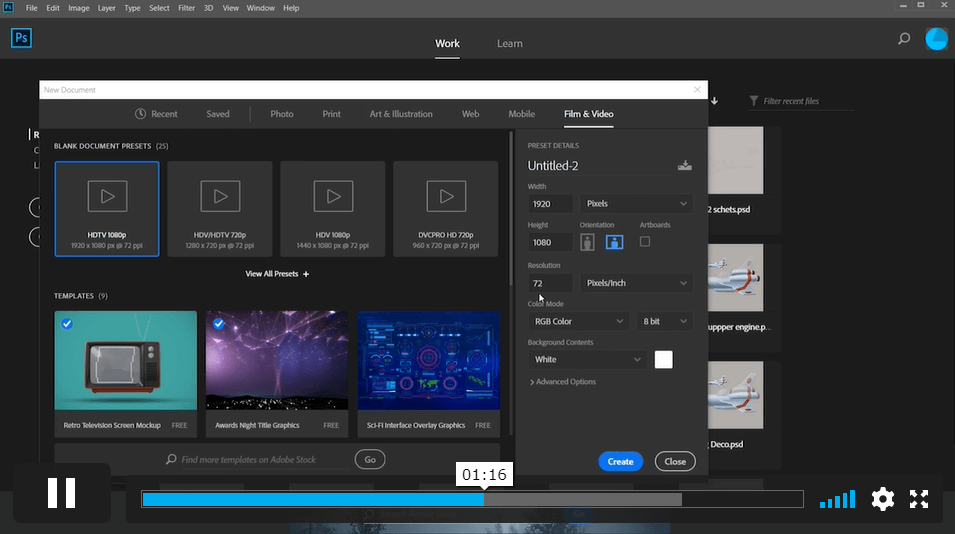Click View All Presets link
The width and height of the screenshot is (955, 534).
point(272,274)
